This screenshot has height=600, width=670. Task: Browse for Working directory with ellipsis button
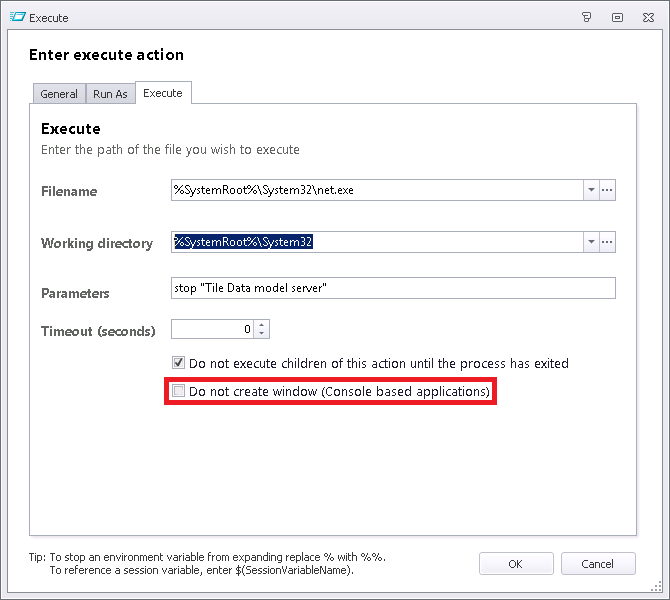click(607, 242)
